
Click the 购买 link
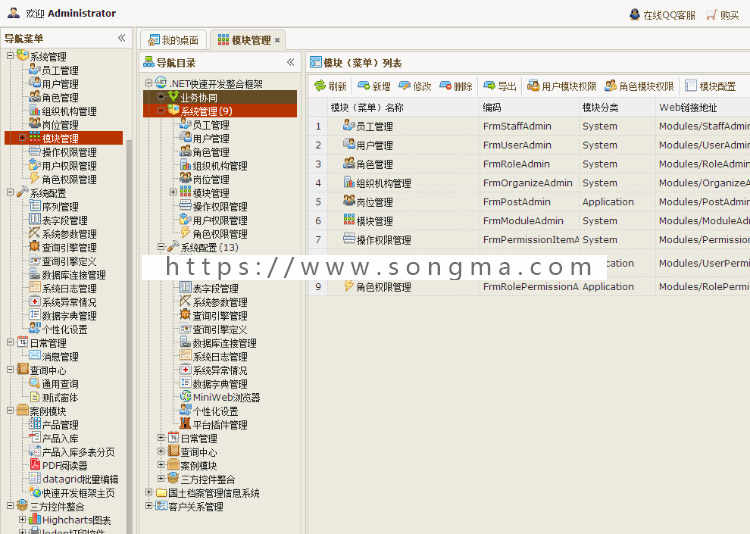(x=723, y=15)
